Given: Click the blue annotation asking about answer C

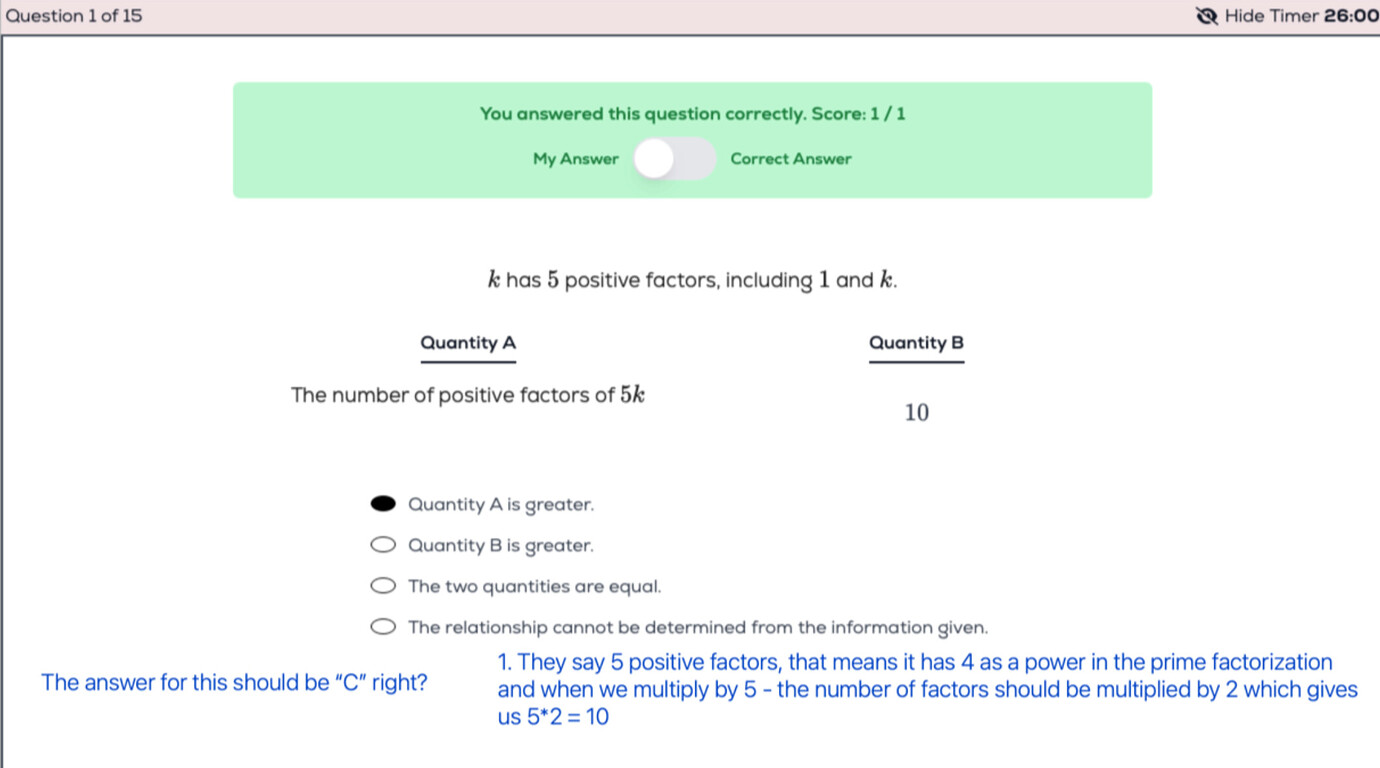Looking at the screenshot, I should [234, 682].
